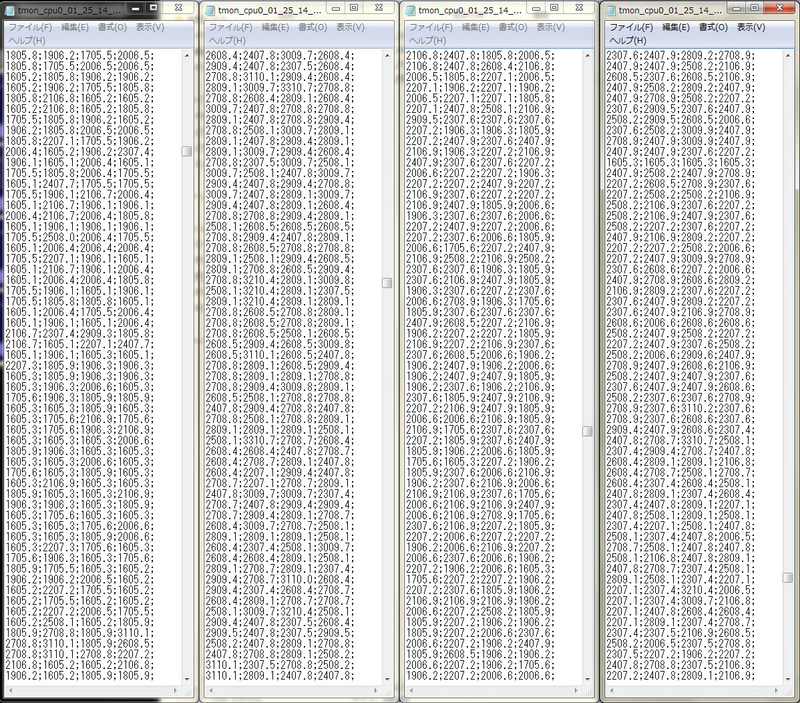Click scroll-up arrow in second Notepad window
The width and height of the screenshot is (800, 703).
tap(387, 55)
